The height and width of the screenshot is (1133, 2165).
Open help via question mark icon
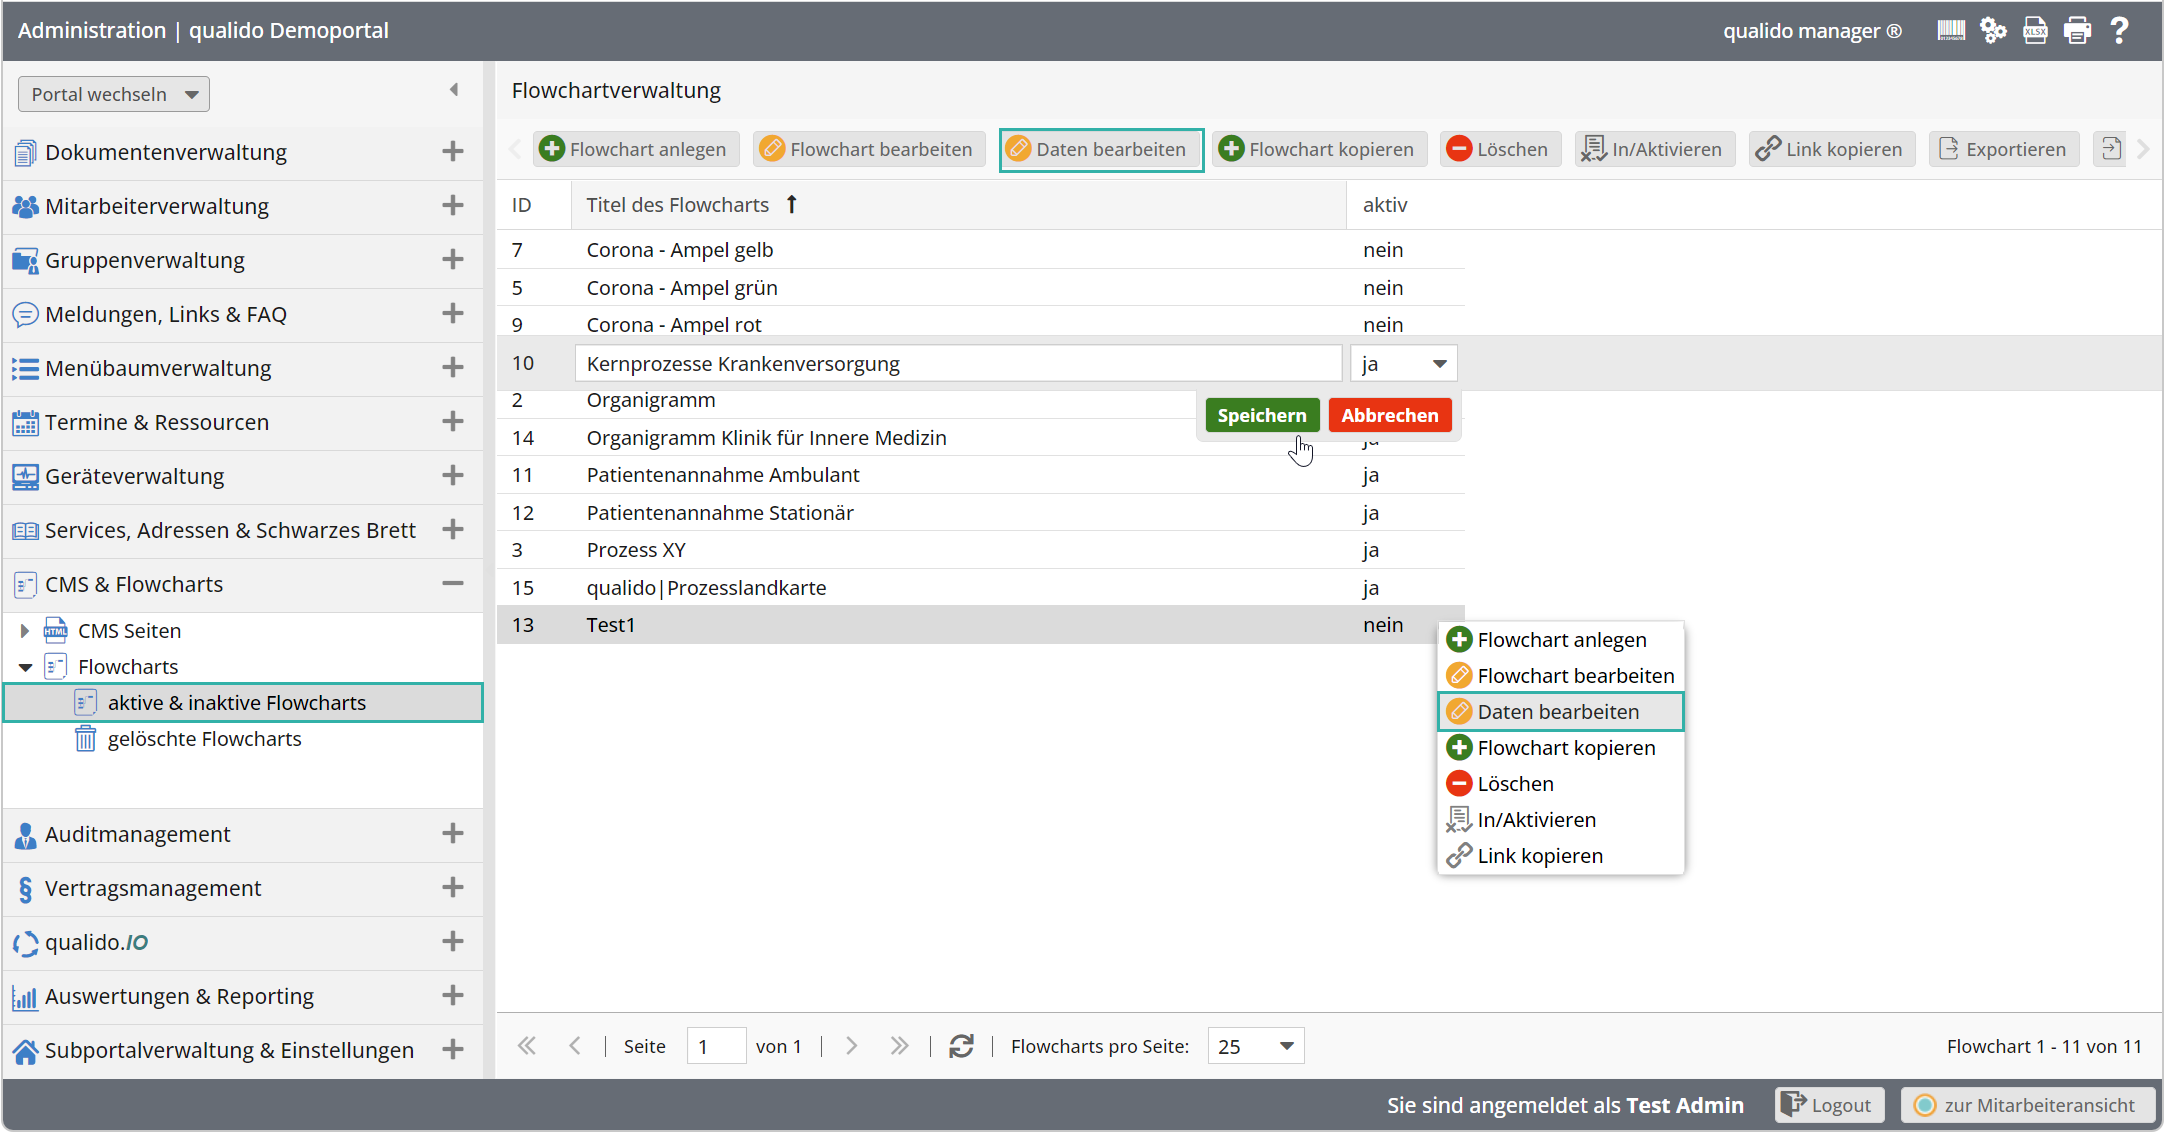[2119, 31]
